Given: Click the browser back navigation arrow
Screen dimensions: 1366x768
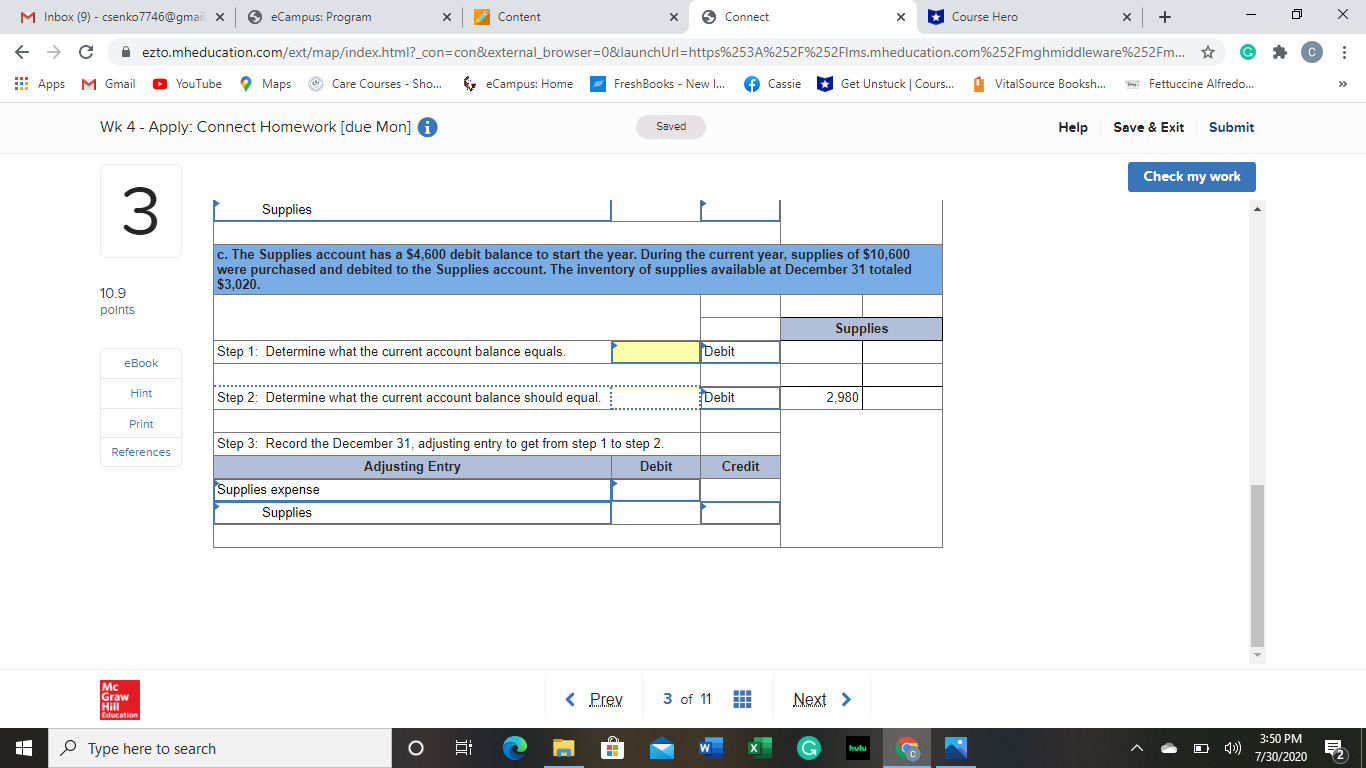Looking at the screenshot, I should pyautogui.click(x=20, y=50).
